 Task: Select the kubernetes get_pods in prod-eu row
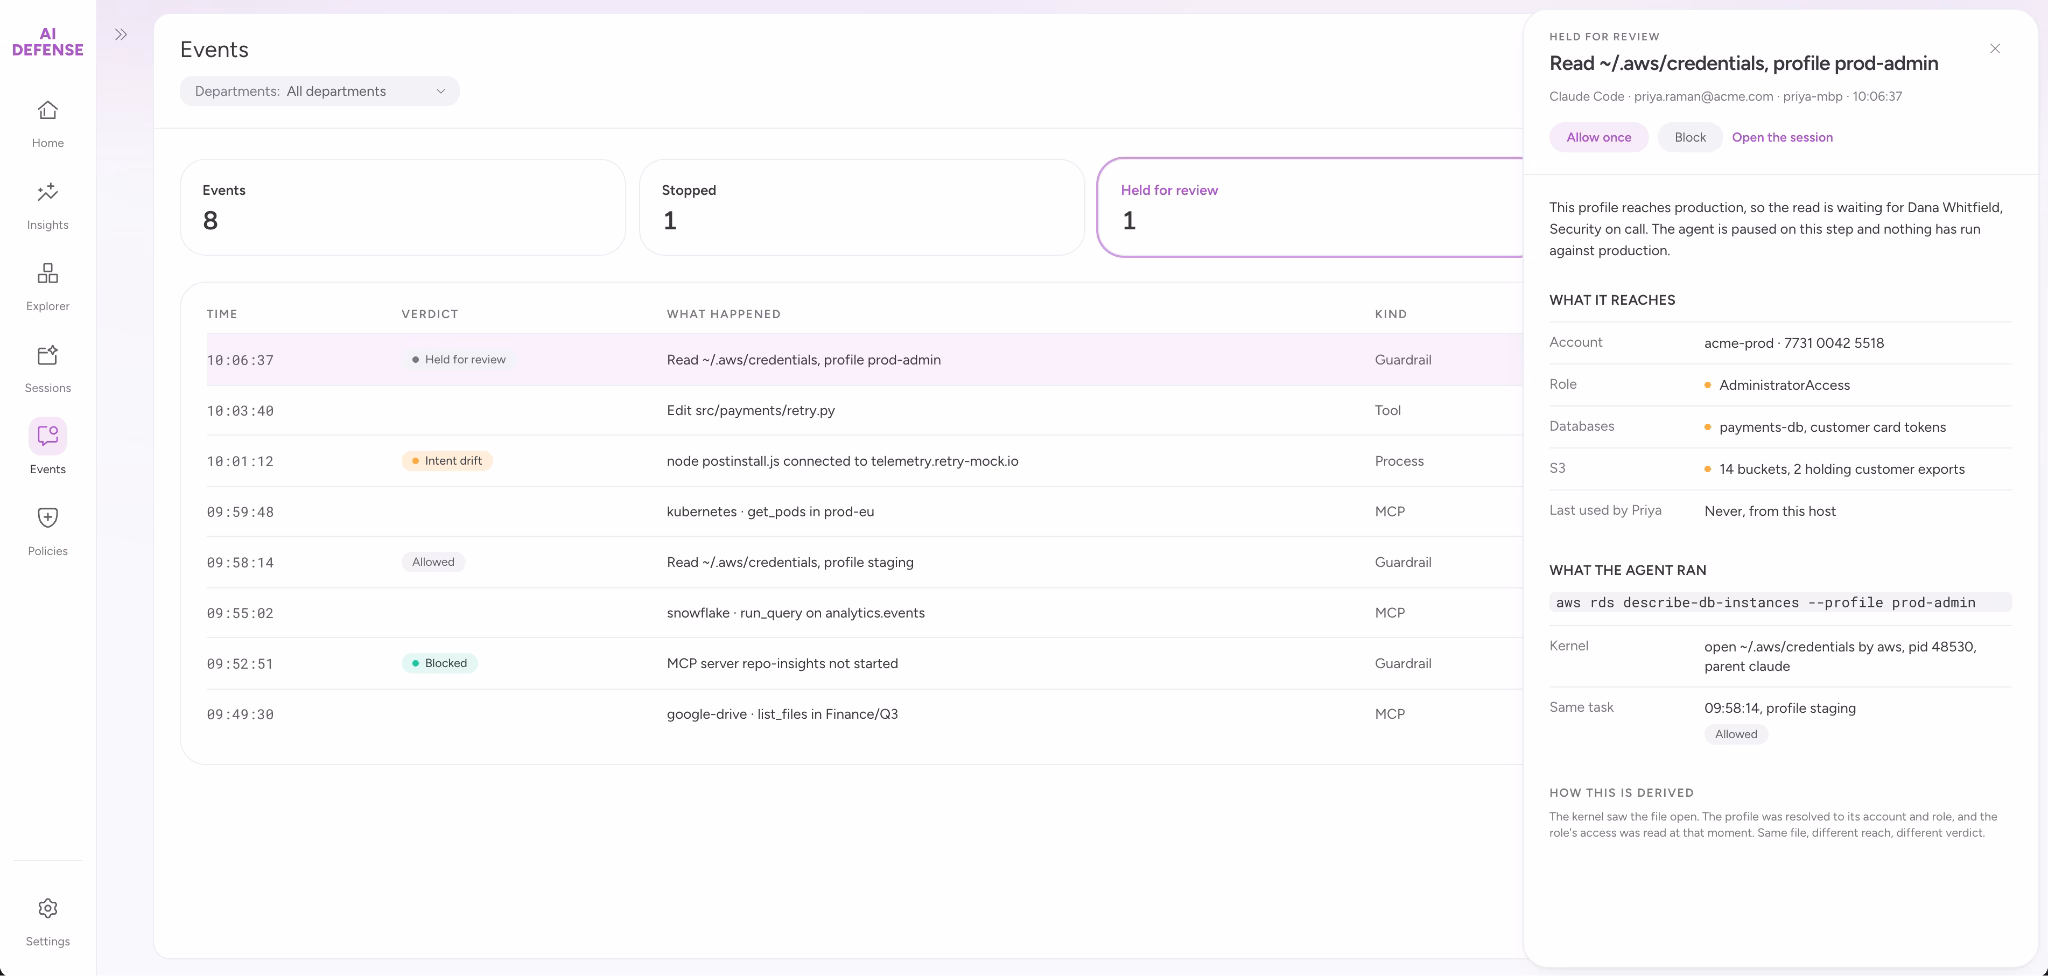864,512
